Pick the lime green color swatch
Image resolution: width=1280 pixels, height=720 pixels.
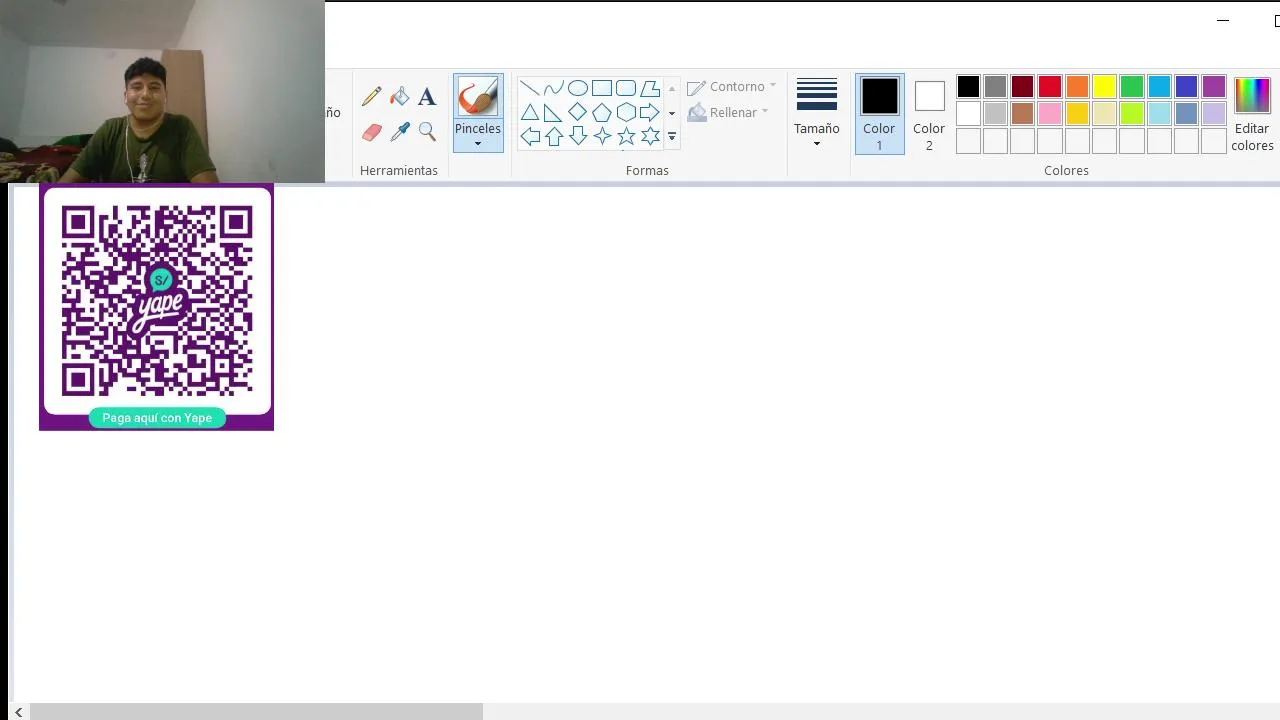[x=1132, y=114]
